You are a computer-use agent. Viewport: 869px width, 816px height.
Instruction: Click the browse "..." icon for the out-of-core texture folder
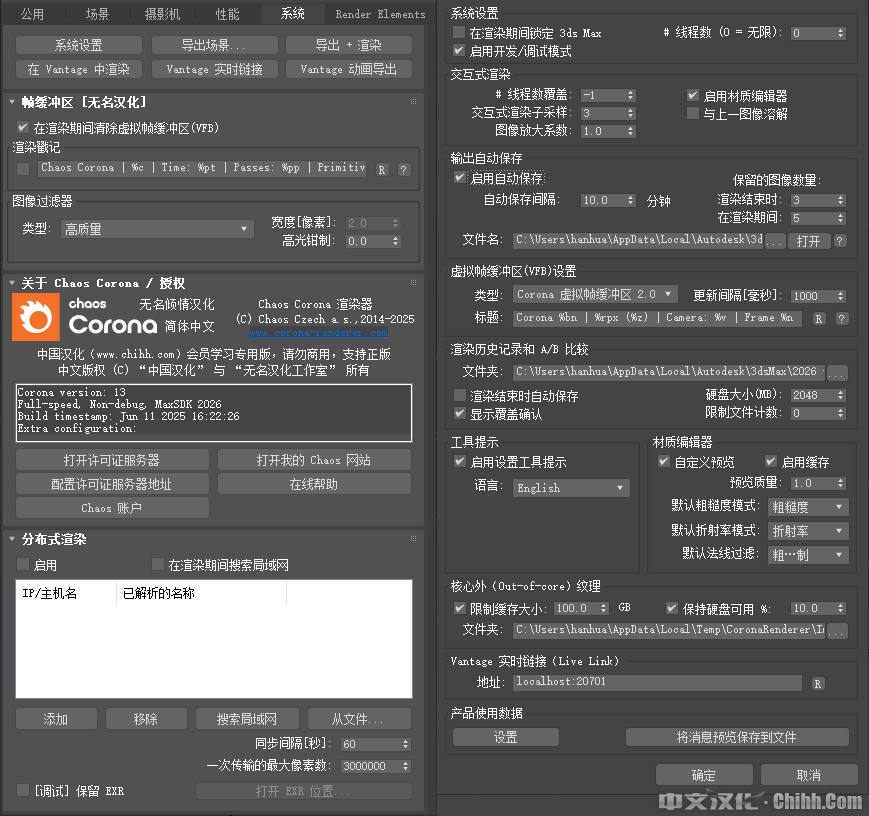coord(839,633)
